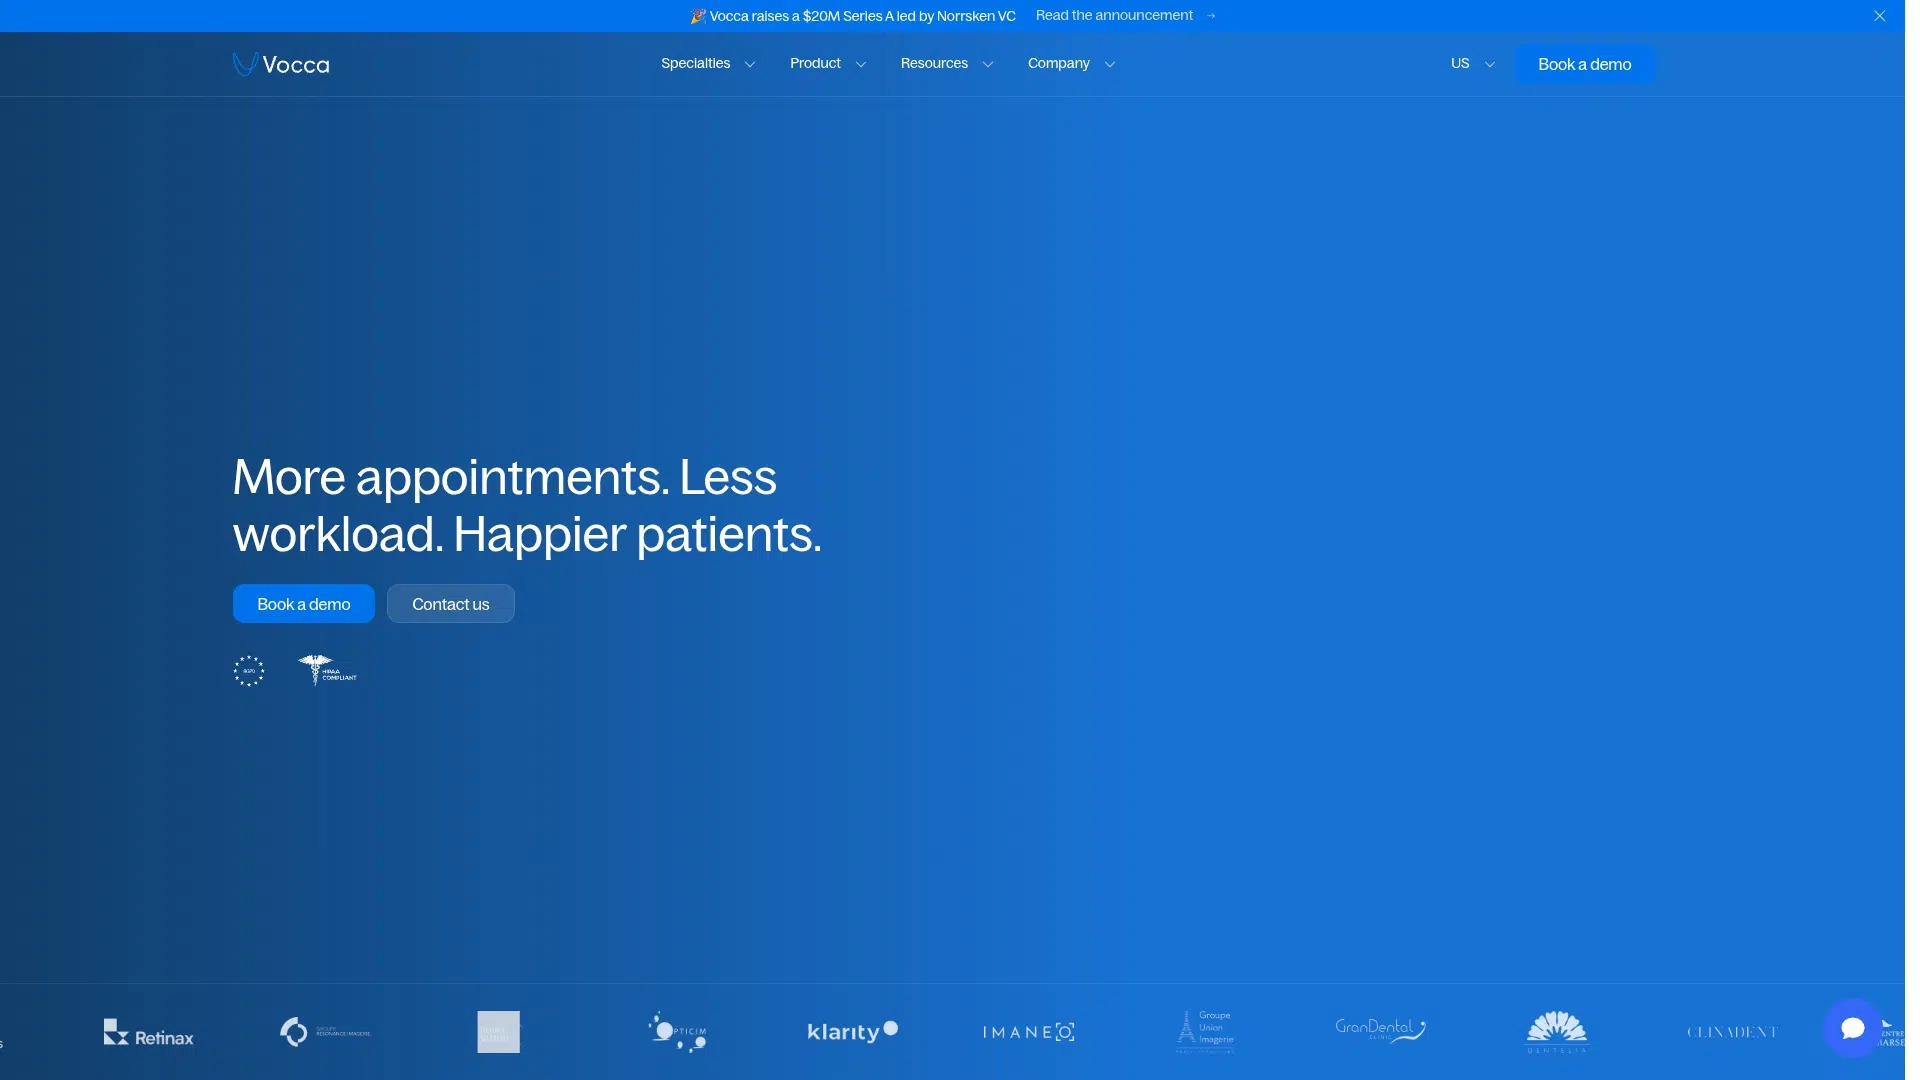
Task: Click the Resonance Imagerie group logo
Action: (x=325, y=1032)
